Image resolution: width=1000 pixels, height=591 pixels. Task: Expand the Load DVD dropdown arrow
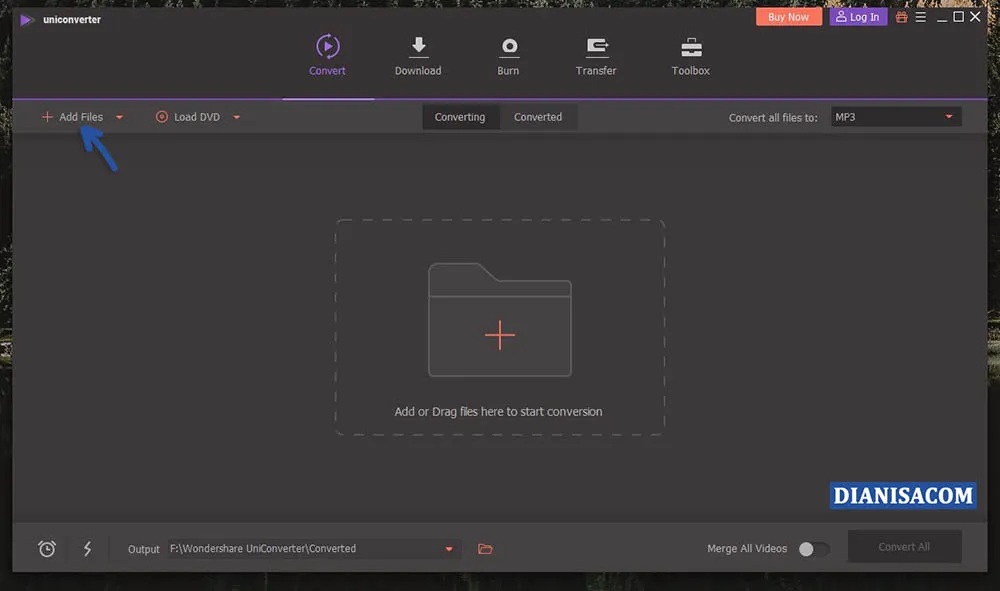[x=236, y=116]
